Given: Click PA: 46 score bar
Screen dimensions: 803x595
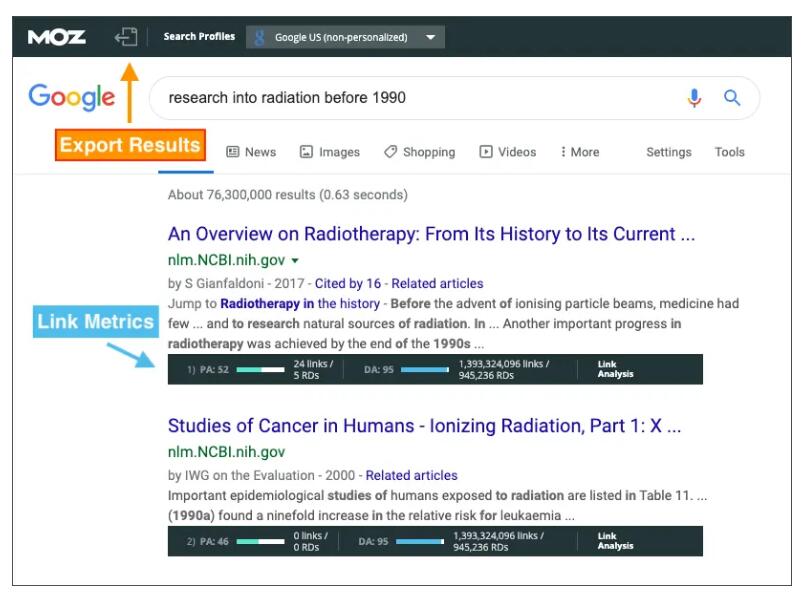Looking at the screenshot, I should [x=260, y=541].
